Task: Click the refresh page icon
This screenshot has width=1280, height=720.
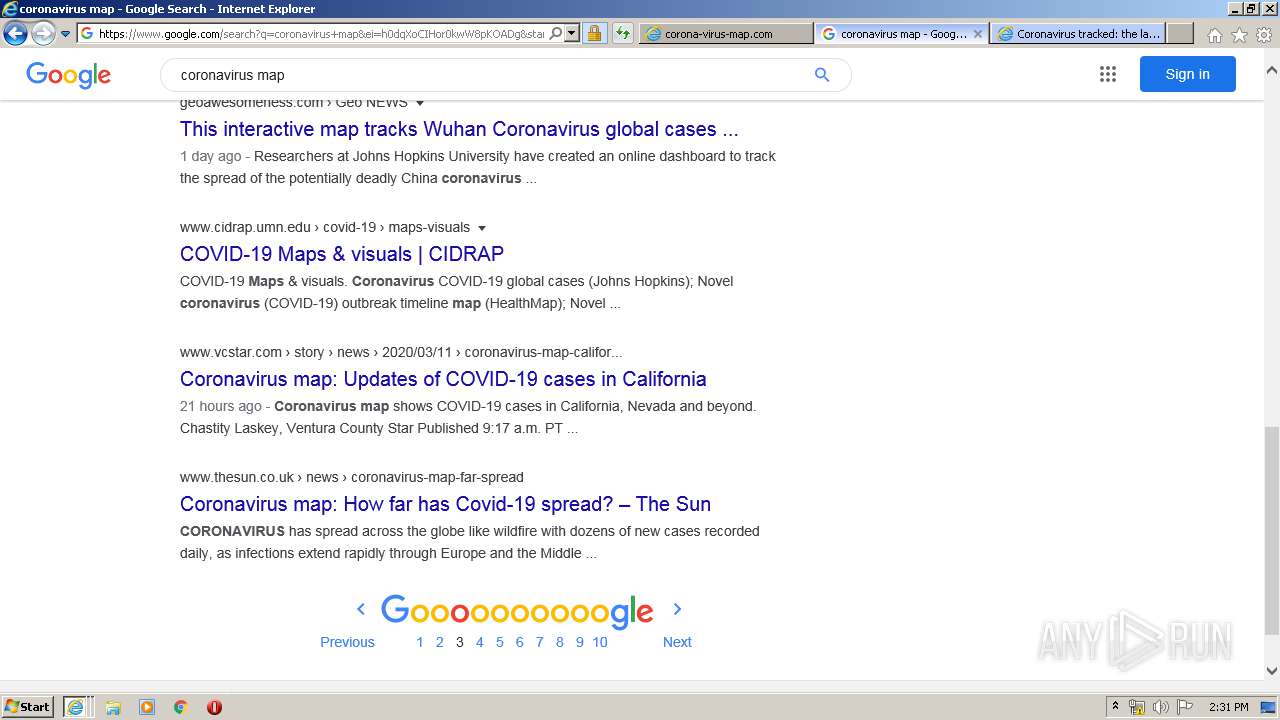Action: pyautogui.click(x=623, y=33)
